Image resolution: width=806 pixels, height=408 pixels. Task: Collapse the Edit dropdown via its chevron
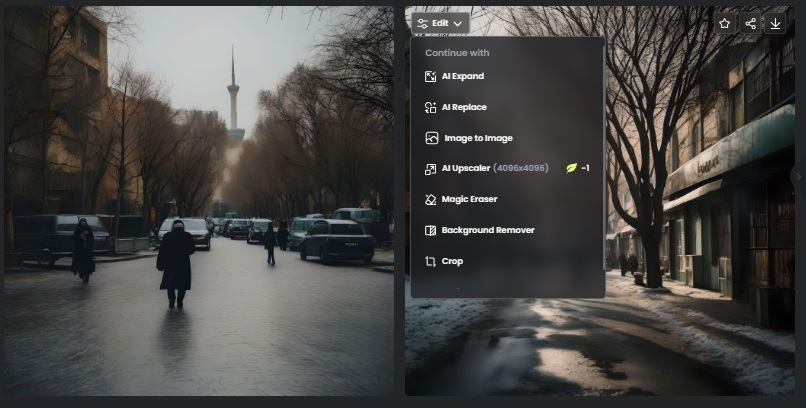click(458, 23)
